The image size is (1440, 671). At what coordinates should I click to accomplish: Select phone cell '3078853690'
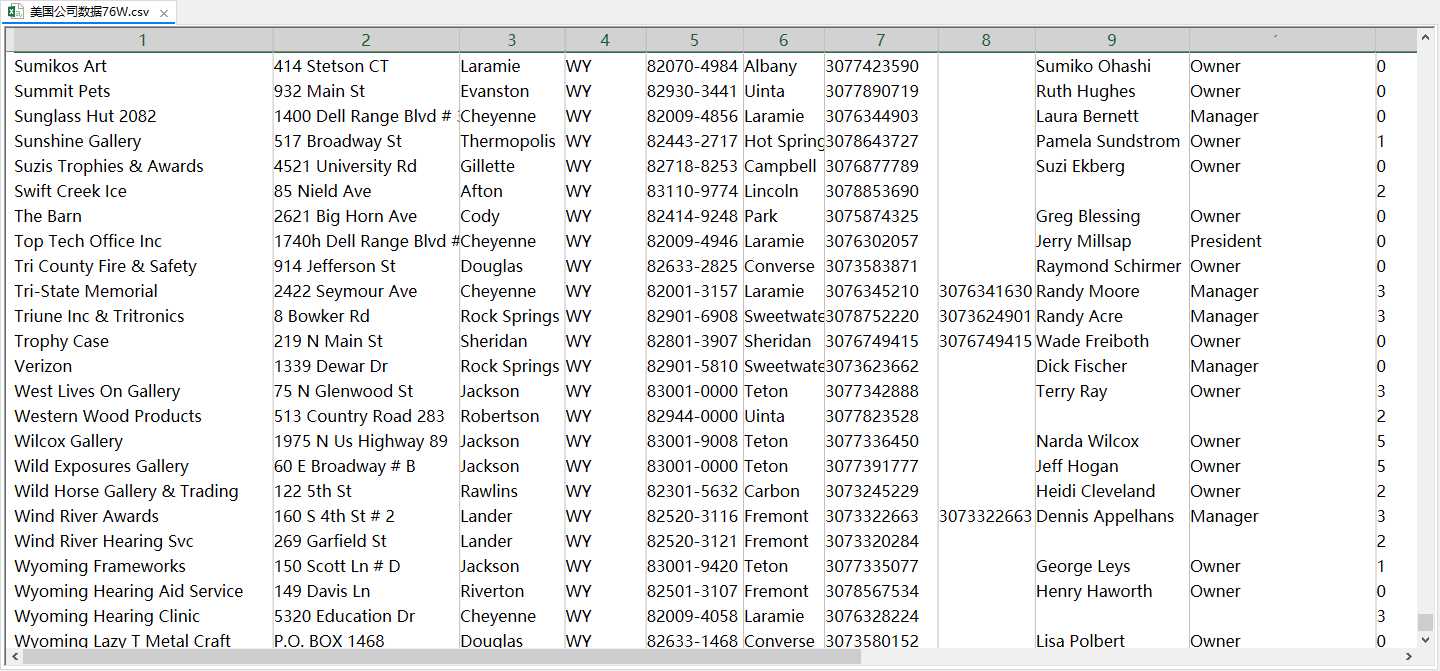point(881,191)
